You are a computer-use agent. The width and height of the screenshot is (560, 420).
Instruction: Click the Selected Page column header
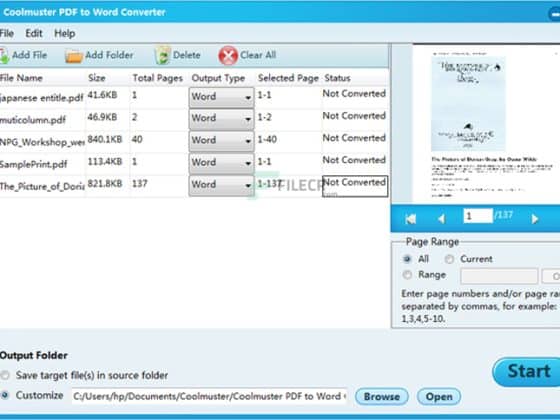click(288, 78)
